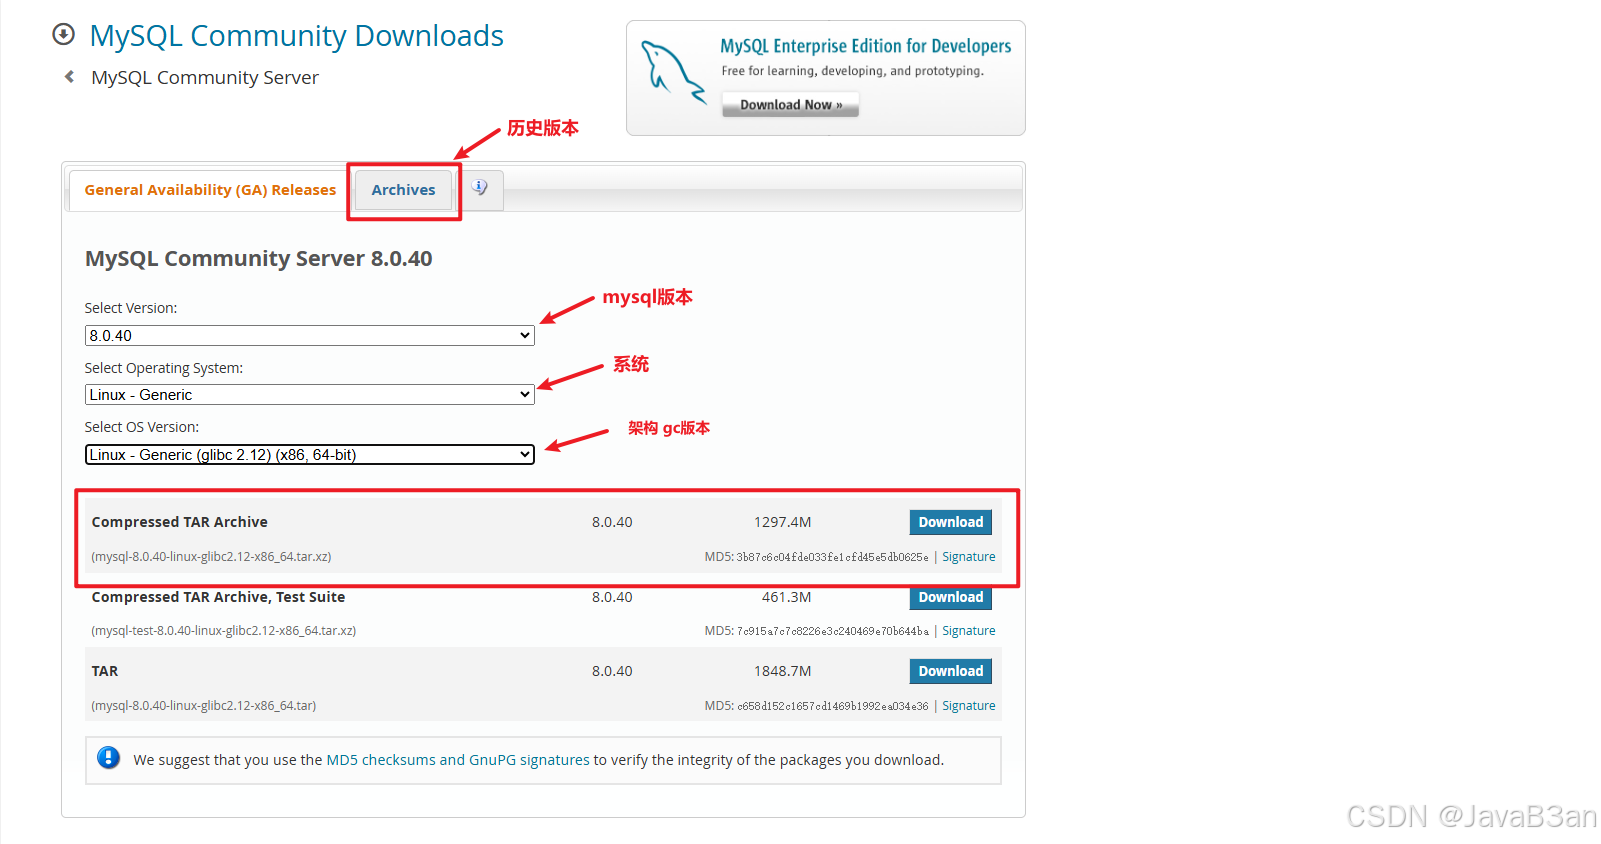
Task: Download the TAR 1848.7M package
Action: (x=951, y=671)
